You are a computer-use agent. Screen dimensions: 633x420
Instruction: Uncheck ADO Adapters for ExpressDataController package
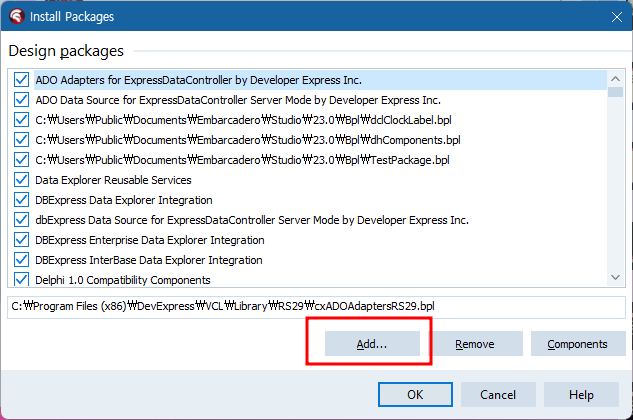(x=21, y=80)
